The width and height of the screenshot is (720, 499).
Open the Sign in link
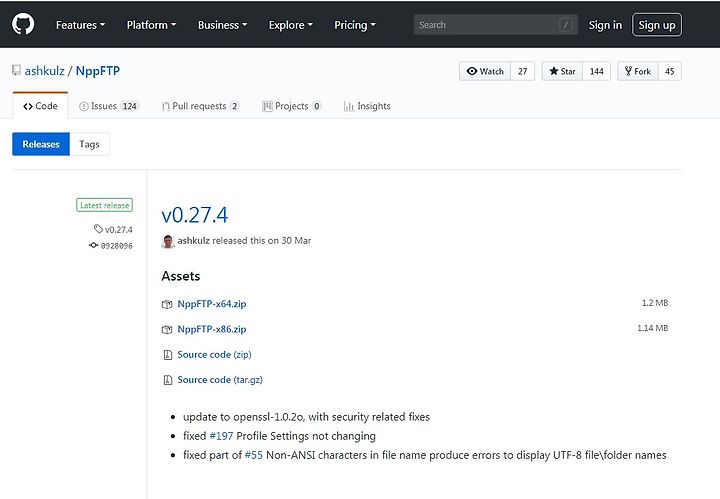(x=605, y=25)
